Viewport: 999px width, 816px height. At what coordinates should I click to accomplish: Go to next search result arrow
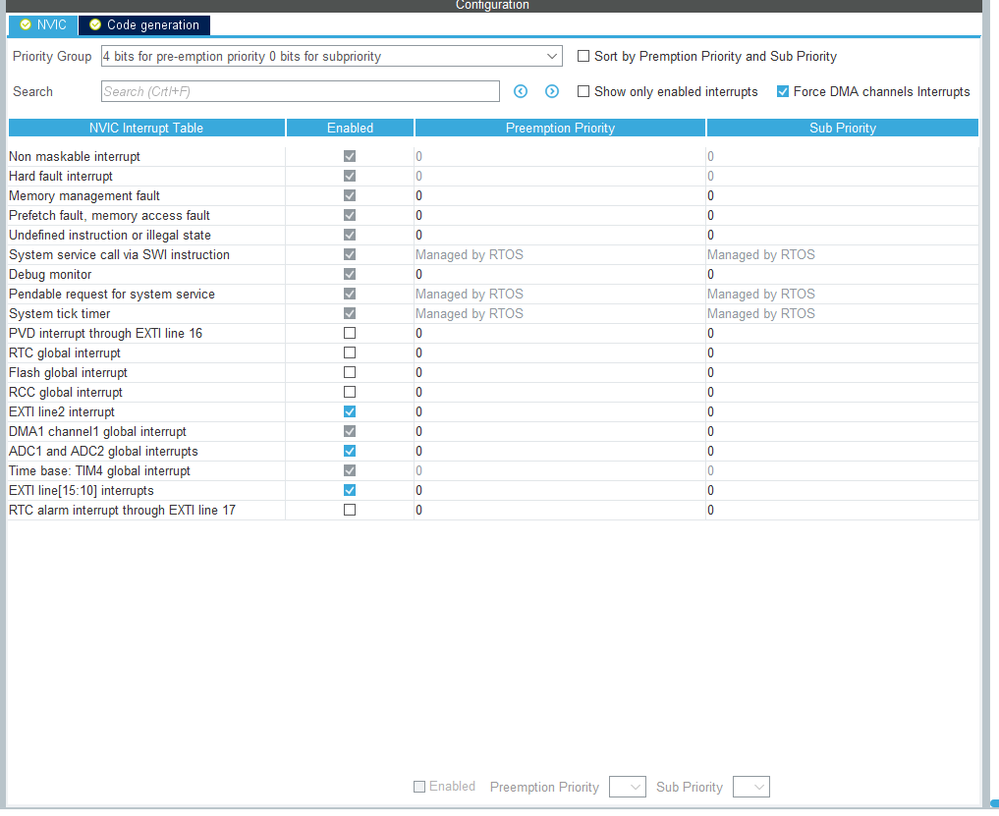click(x=552, y=91)
